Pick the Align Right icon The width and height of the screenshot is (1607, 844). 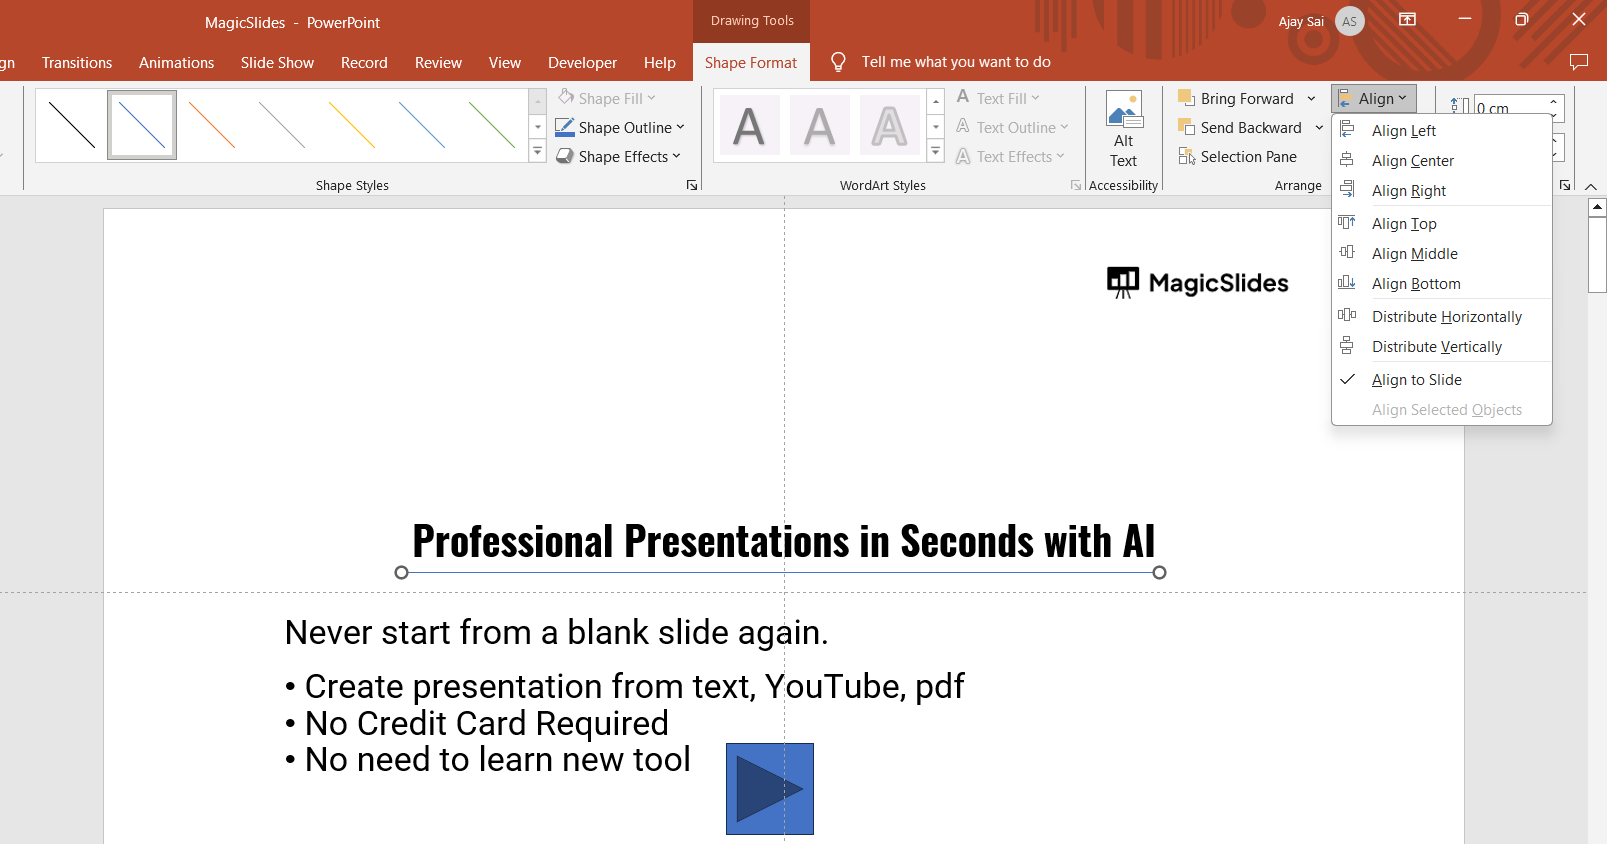1347,190
